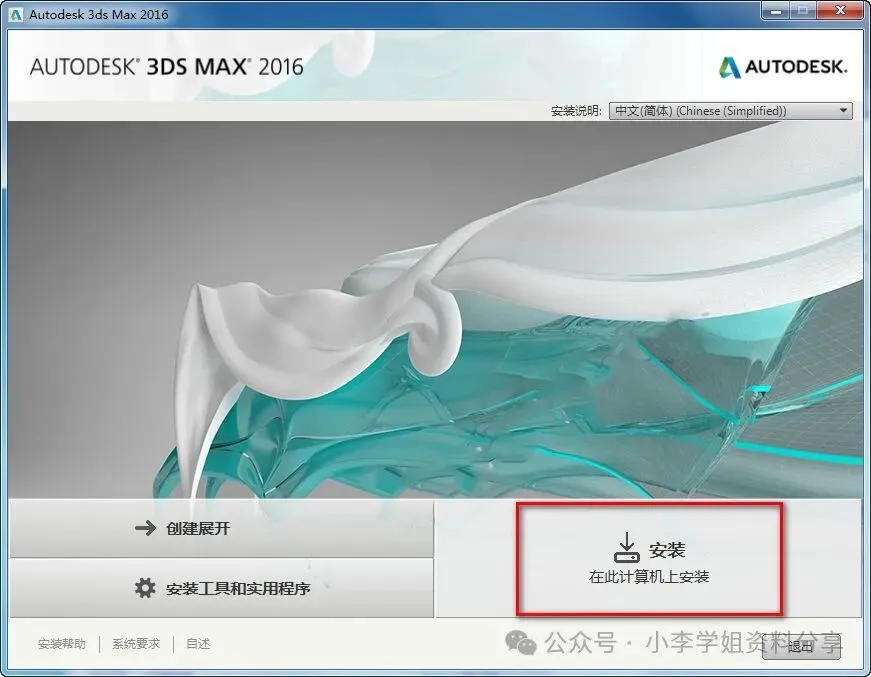The image size is (871, 677).
Task: Minimize the Autodesk 3ds Max 2016 window
Action: click(x=776, y=11)
